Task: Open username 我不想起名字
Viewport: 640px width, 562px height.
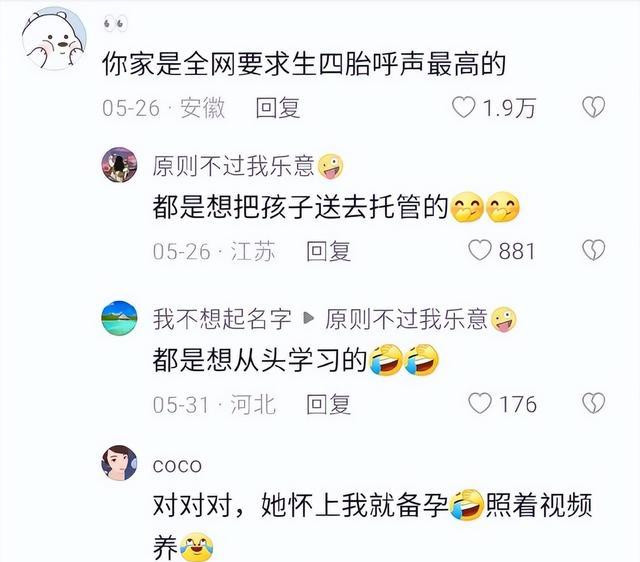Action: pos(222,319)
